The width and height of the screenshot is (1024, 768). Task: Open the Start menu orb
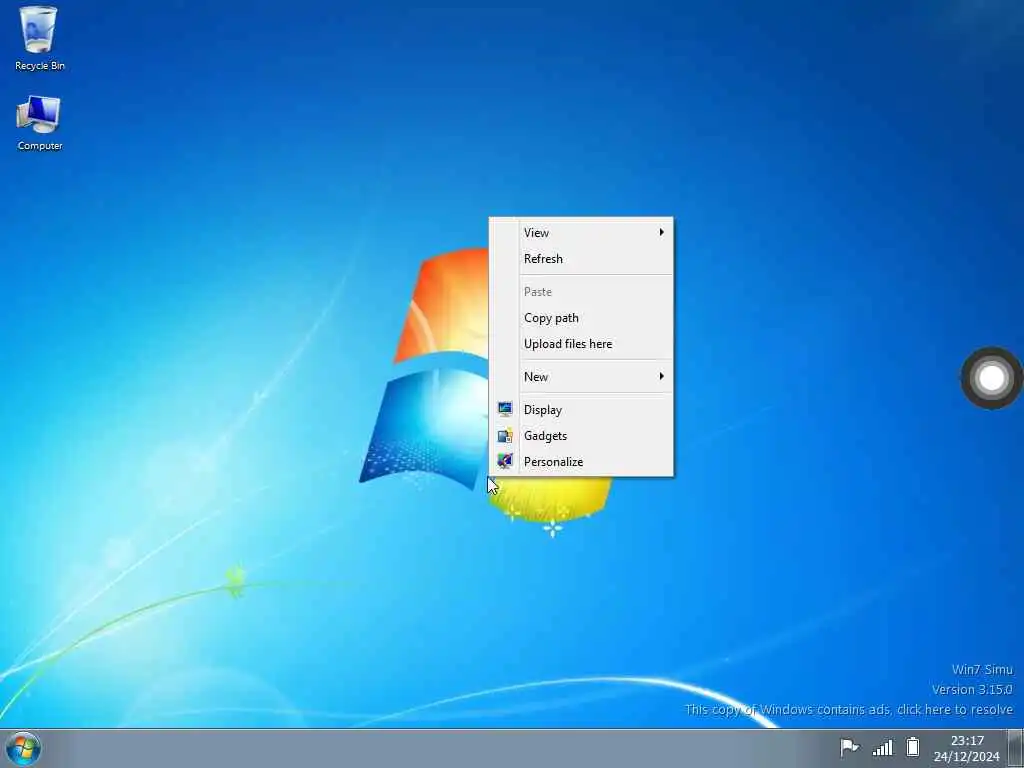point(23,748)
